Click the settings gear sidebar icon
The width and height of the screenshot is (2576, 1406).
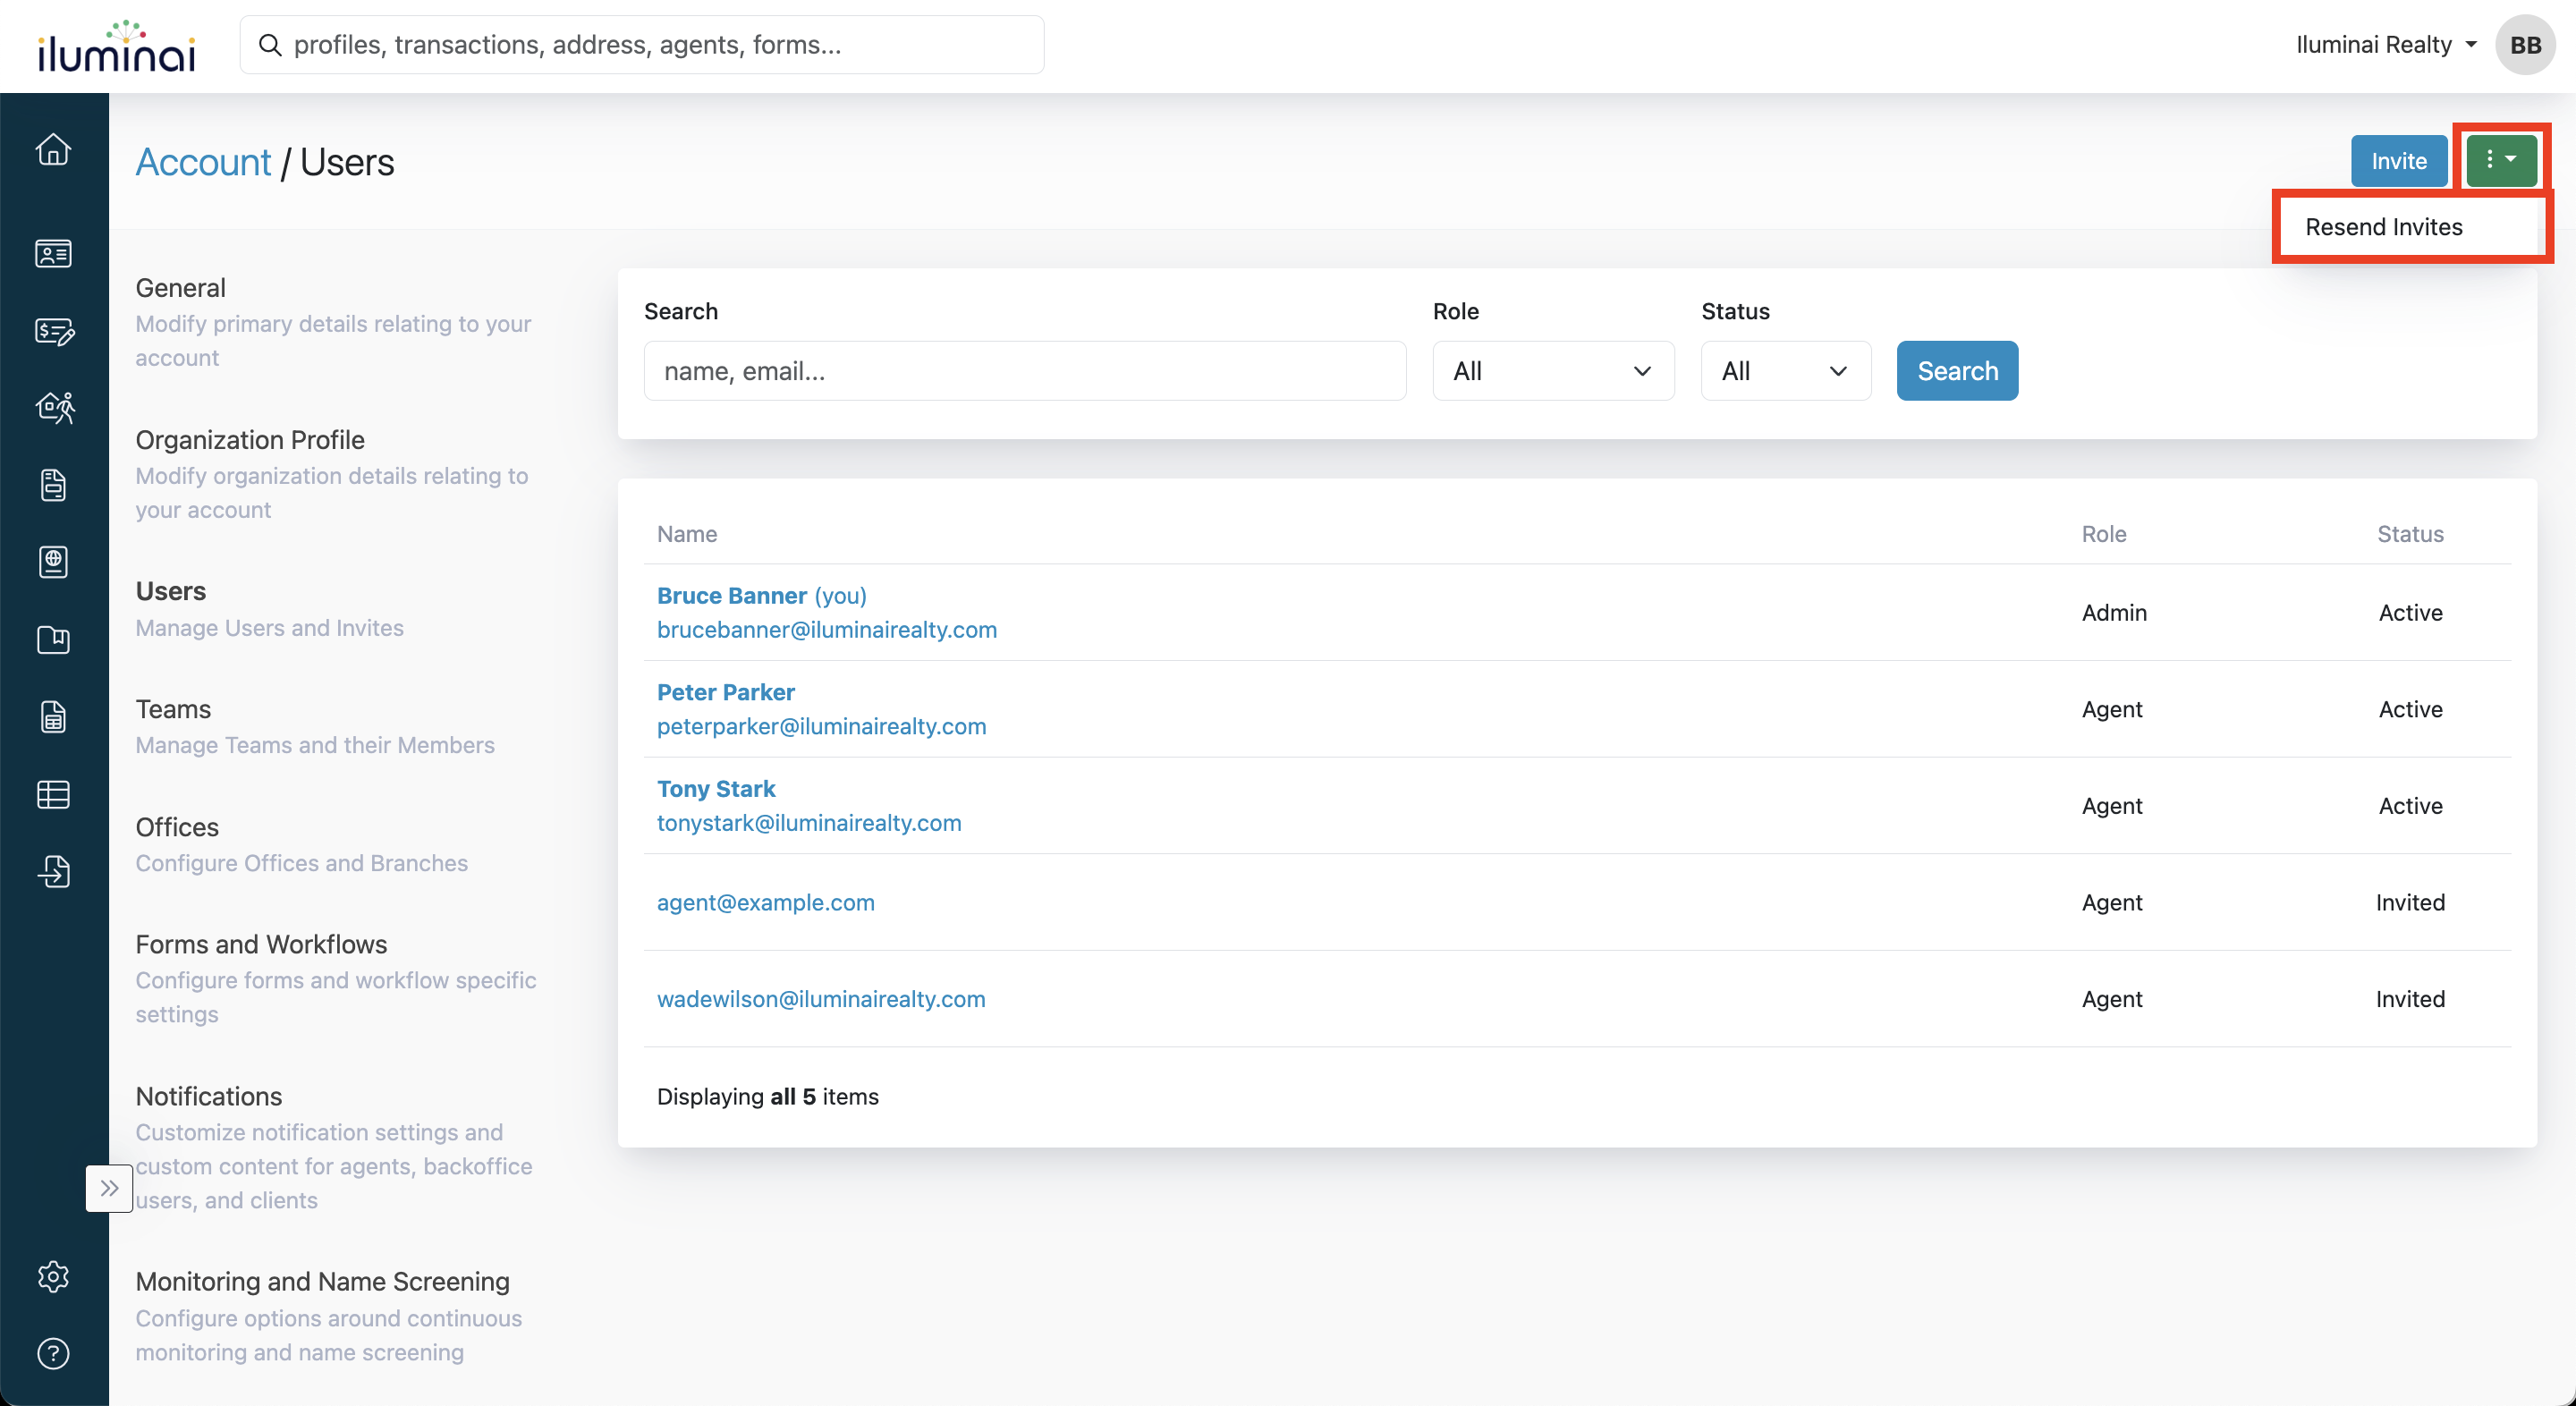[53, 1276]
